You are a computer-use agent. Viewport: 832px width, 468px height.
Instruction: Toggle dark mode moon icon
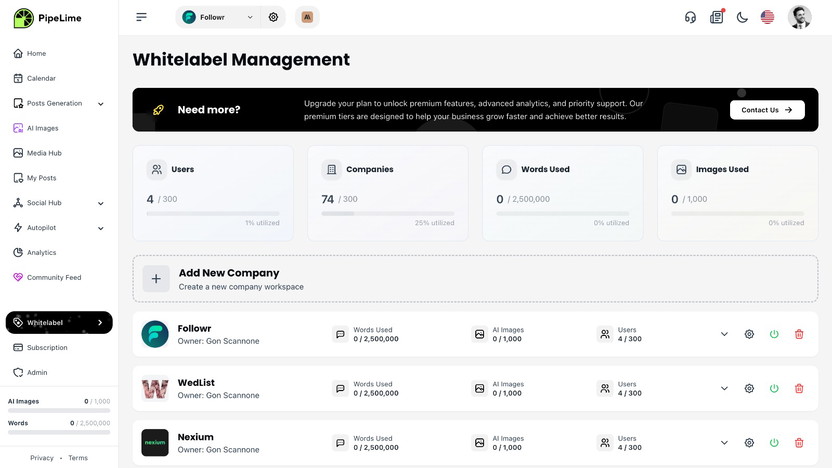pyautogui.click(x=742, y=17)
